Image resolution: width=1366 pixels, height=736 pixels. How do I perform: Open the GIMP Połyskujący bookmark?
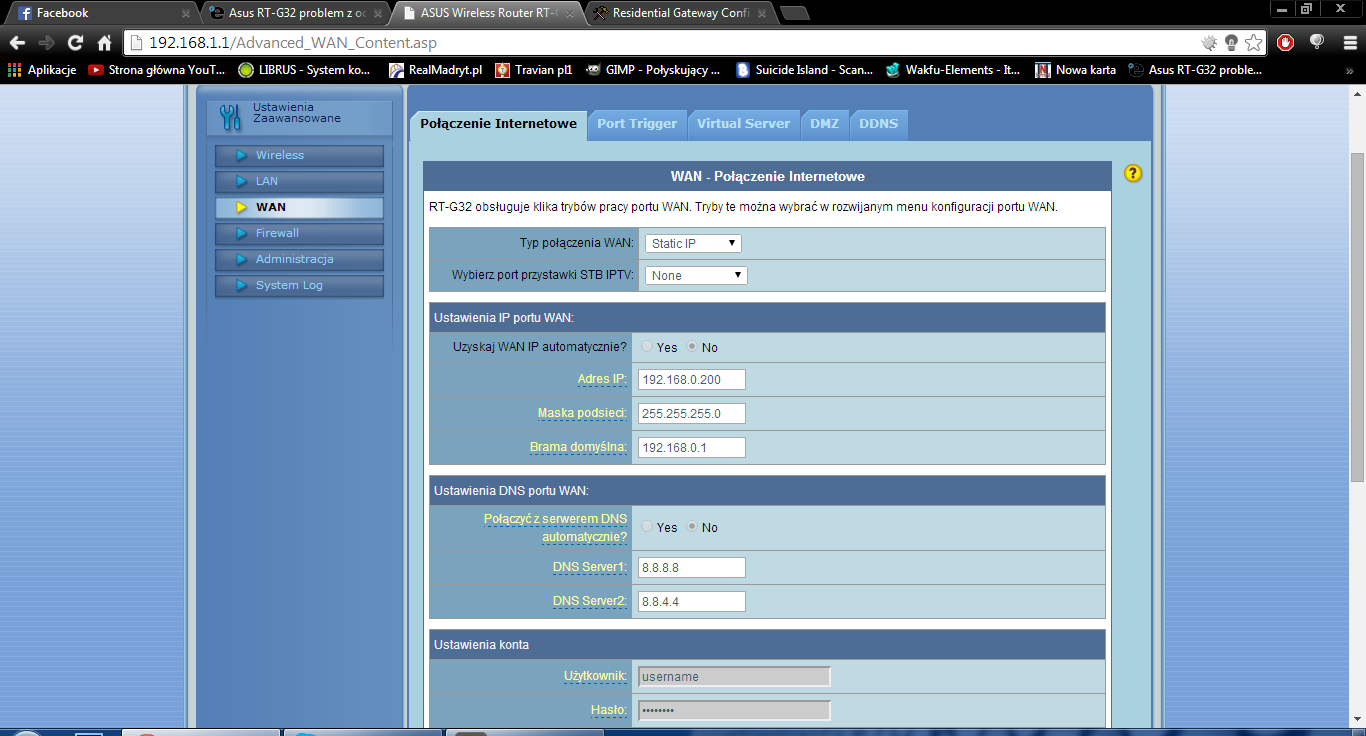pyautogui.click(x=653, y=70)
